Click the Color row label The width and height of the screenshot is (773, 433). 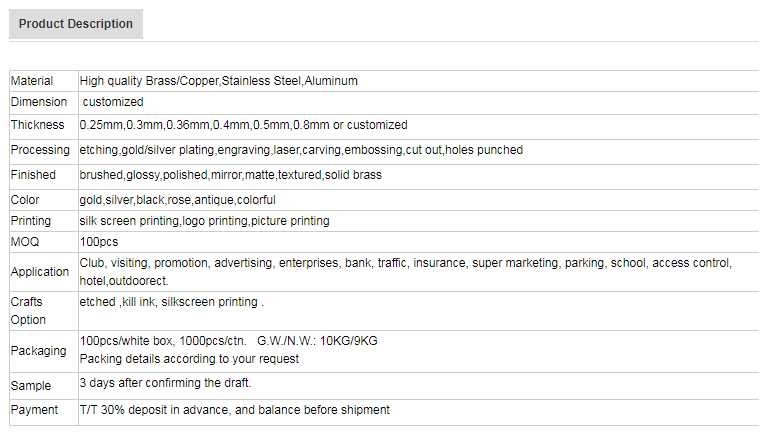point(25,200)
